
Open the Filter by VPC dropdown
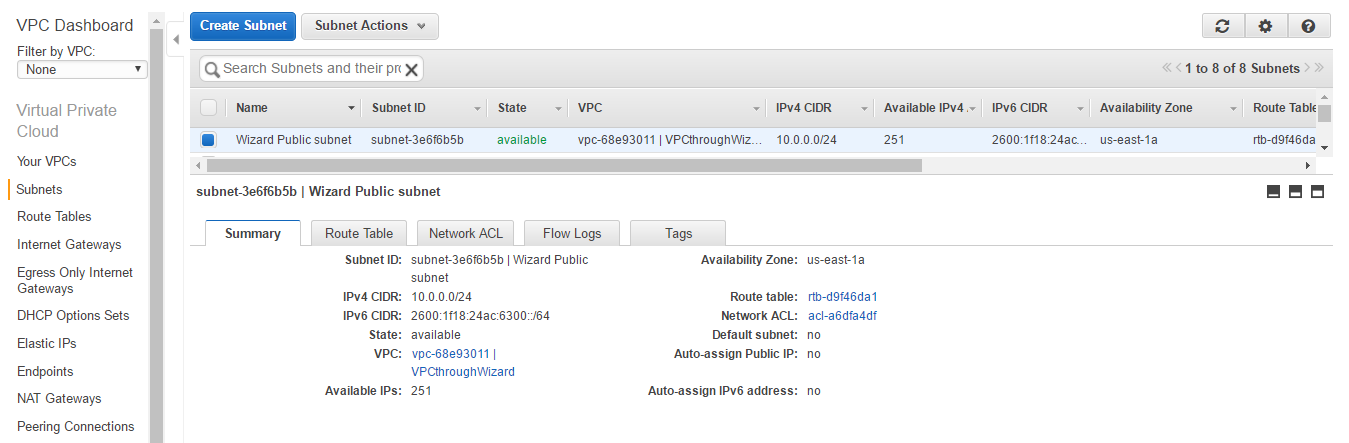(x=82, y=70)
